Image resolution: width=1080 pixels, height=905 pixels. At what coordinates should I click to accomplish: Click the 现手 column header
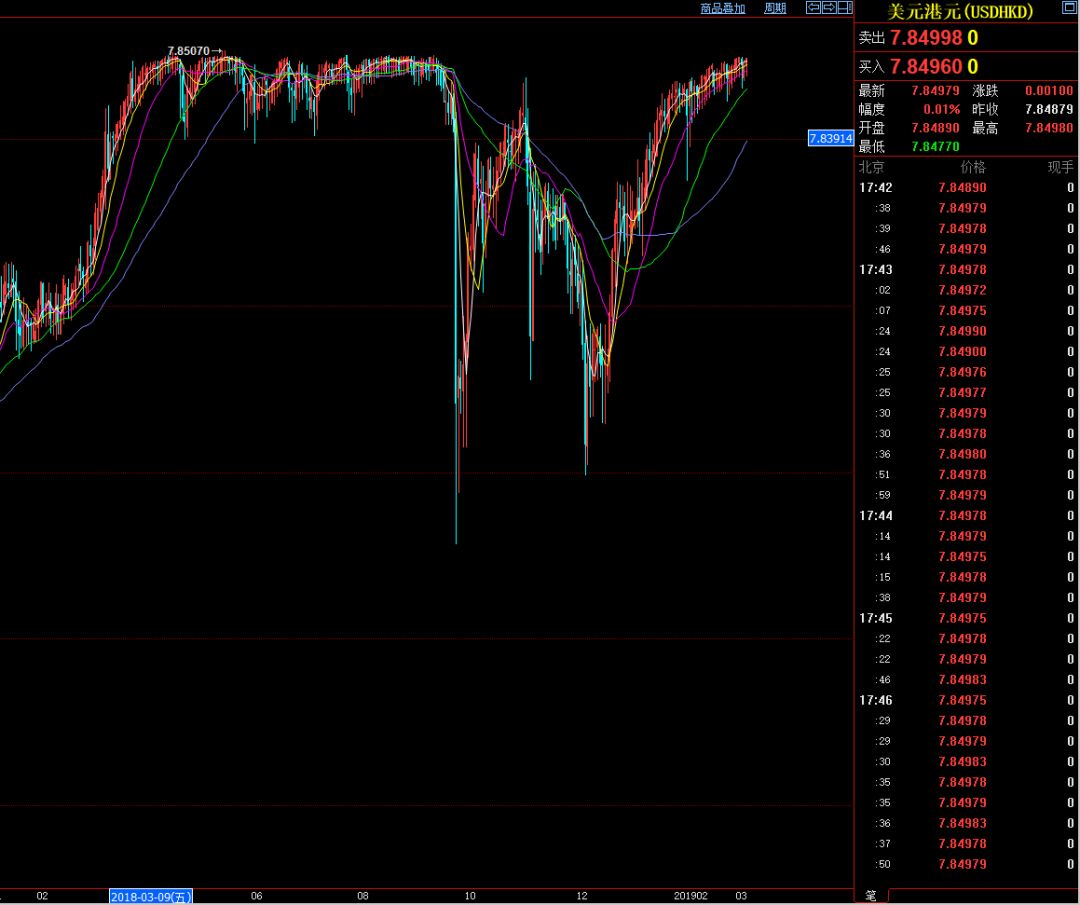[1060, 167]
